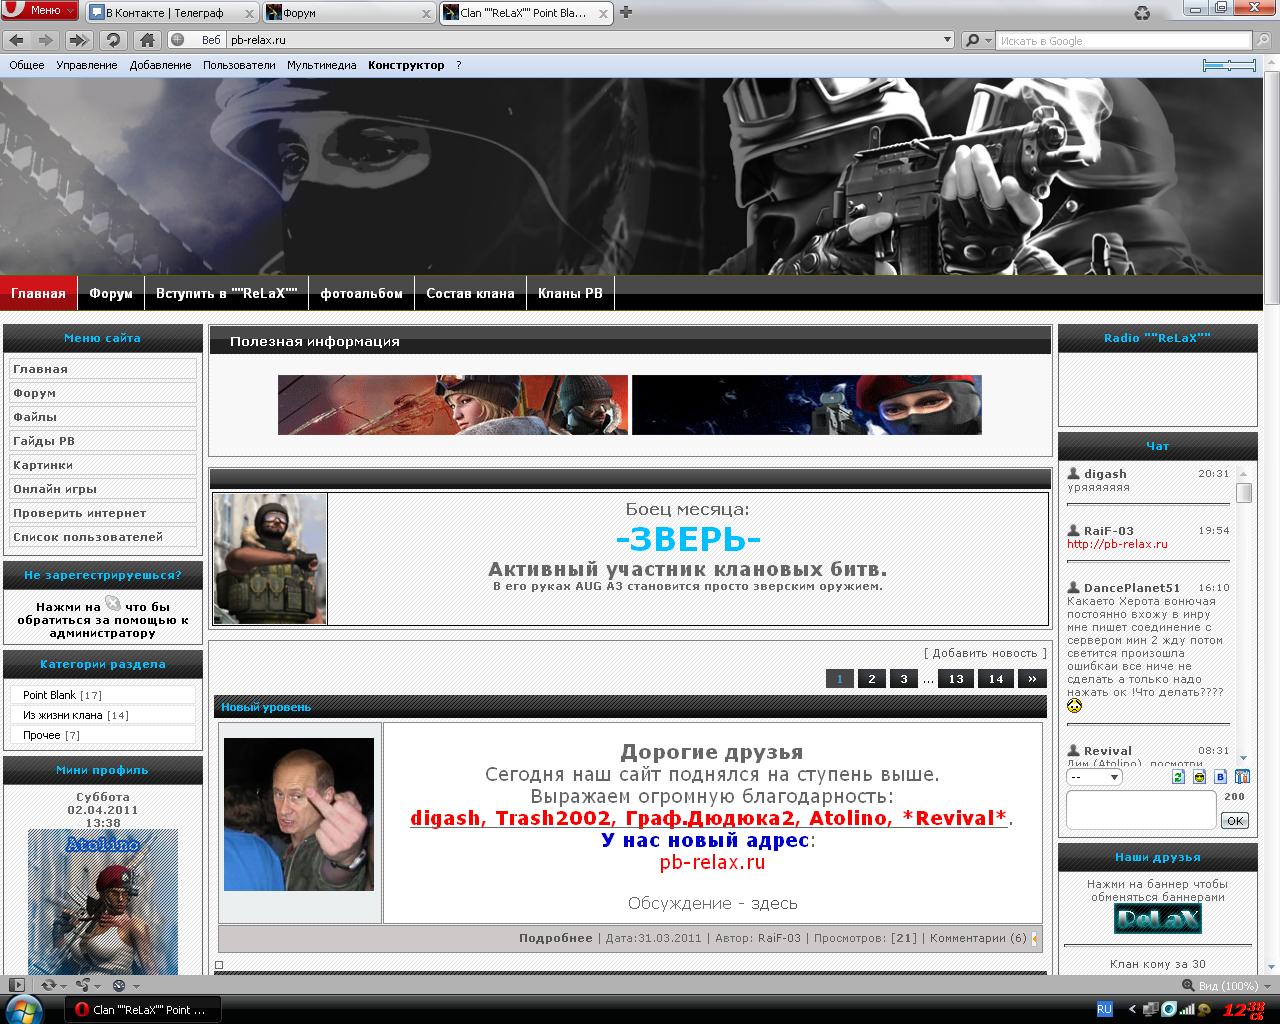Click the chat refresh icon
The width and height of the screenshot is (1280, 1024).
click(1178, 777)
